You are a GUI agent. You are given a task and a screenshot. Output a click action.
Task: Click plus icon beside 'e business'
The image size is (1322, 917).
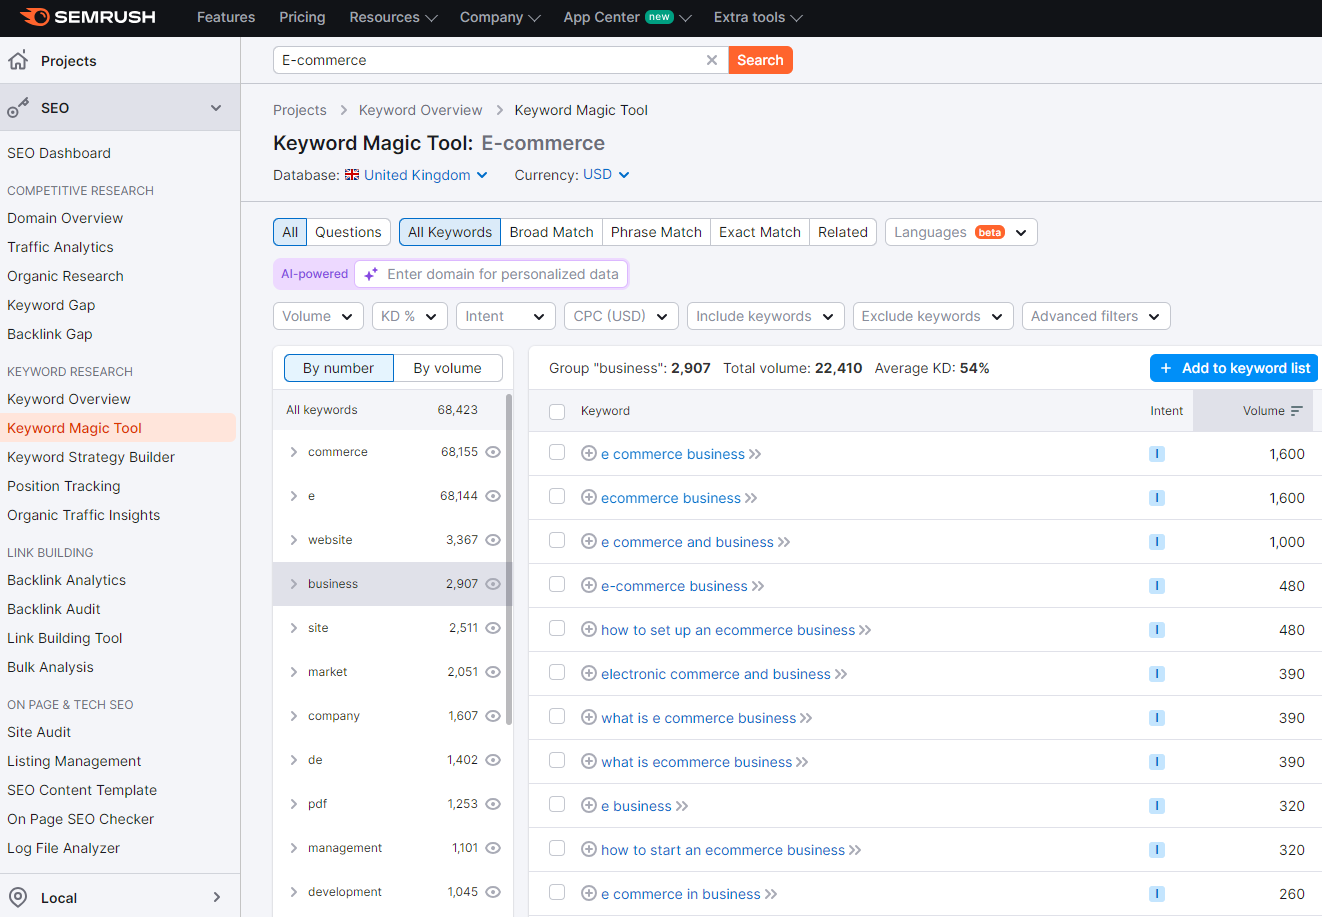(x=589, y=806)
